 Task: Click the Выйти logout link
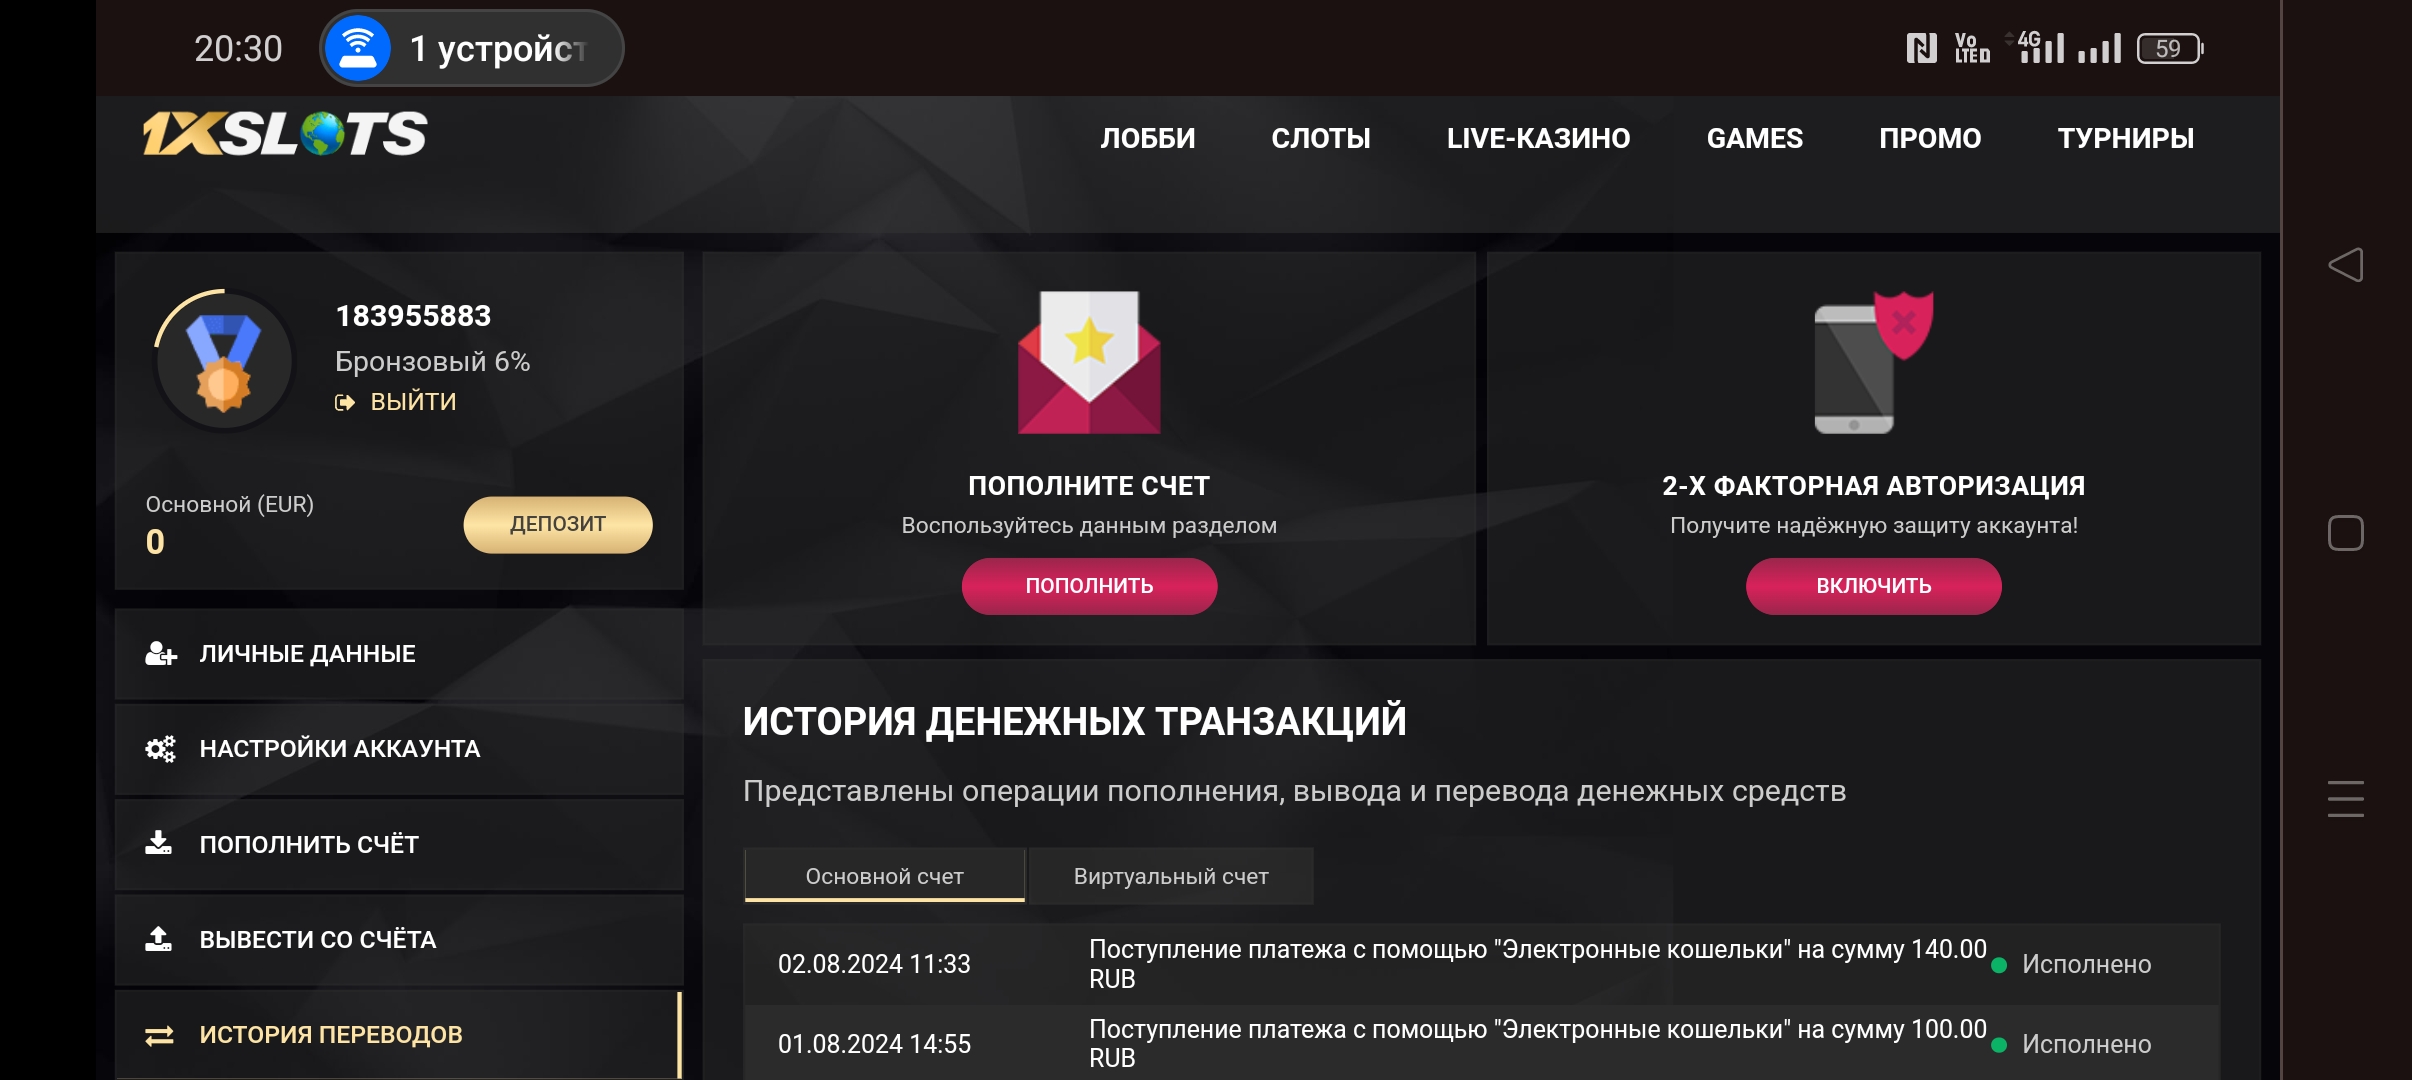pos(397,402)
